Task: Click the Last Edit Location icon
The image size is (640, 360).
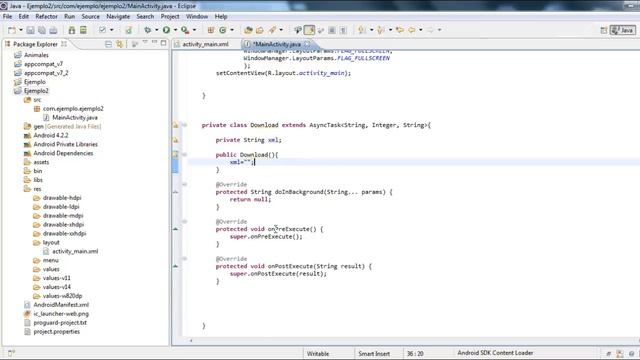Action: 400,30
